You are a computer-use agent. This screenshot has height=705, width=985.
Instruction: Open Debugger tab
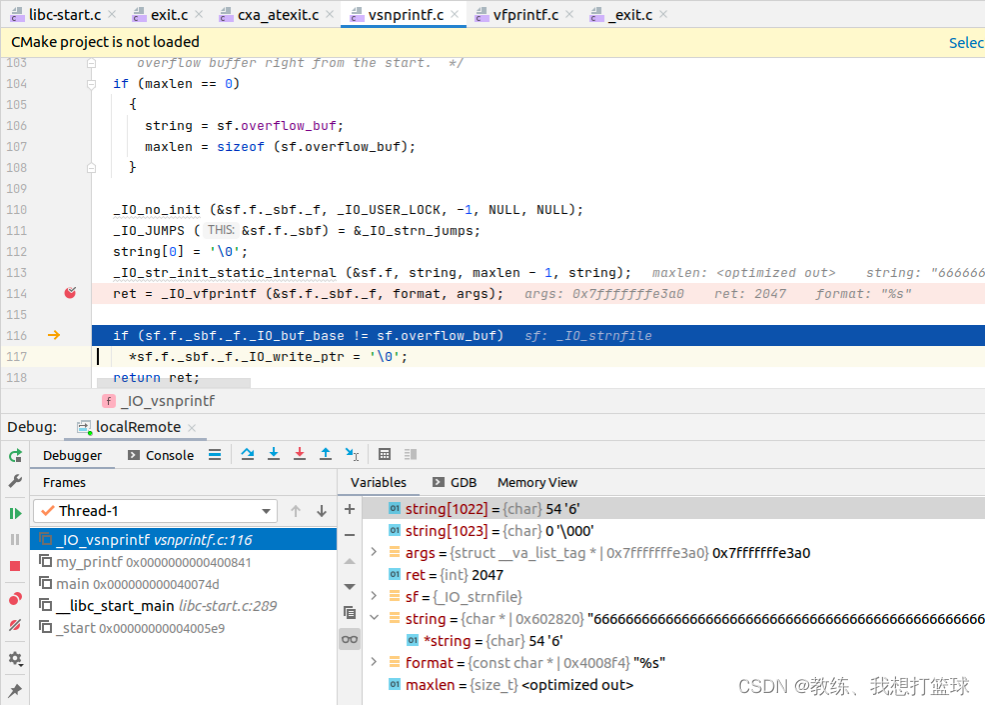point(72,455)
